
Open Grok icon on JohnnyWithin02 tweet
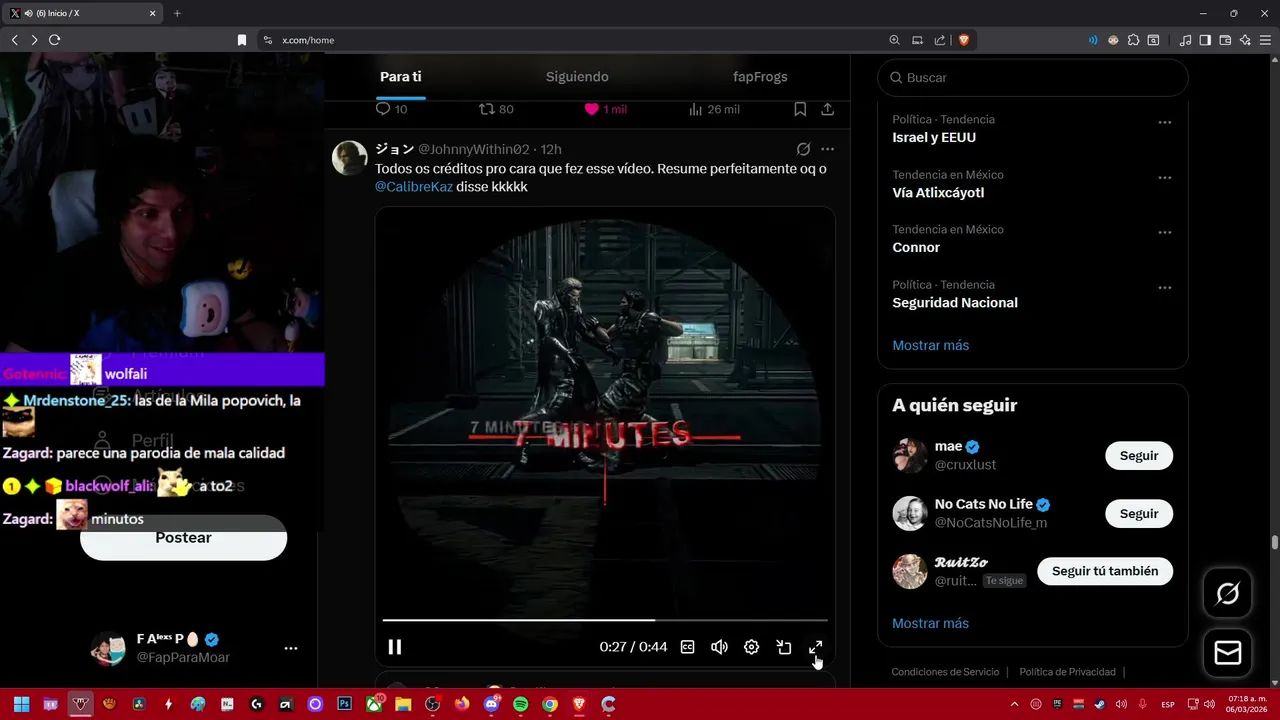(803, 149)
